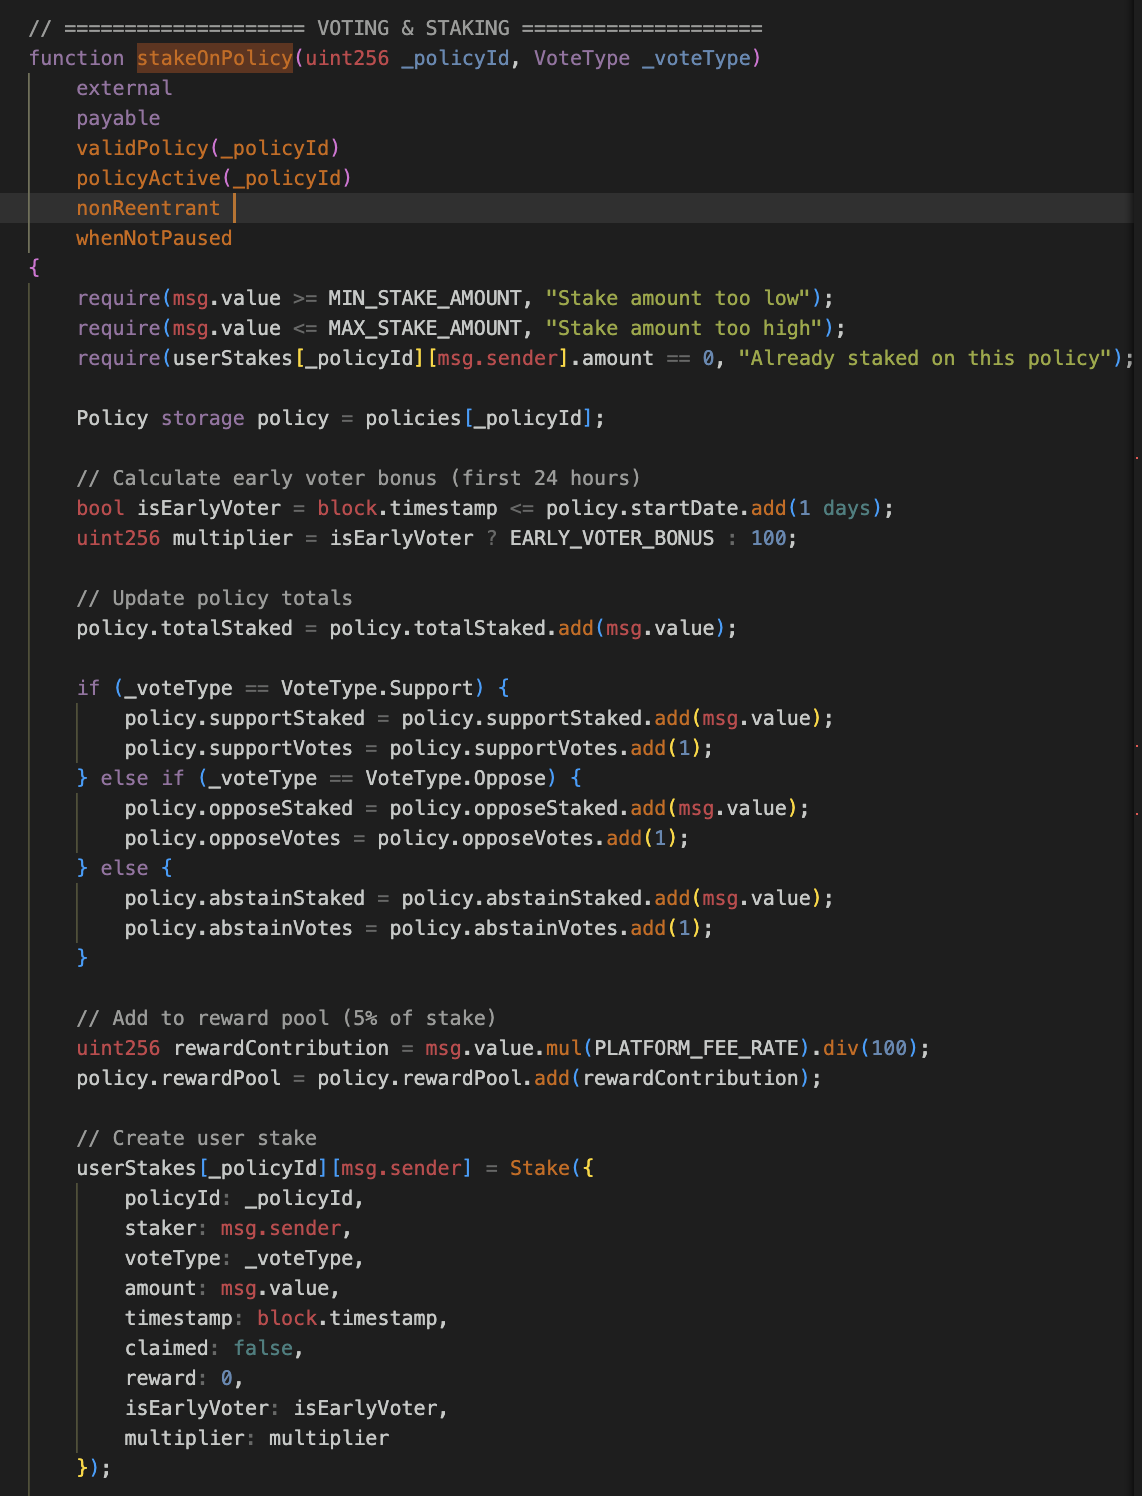This screenshot has width=1142, height=1496.
Task: Click the false value after claimed
Action: tap(263, 1348)
